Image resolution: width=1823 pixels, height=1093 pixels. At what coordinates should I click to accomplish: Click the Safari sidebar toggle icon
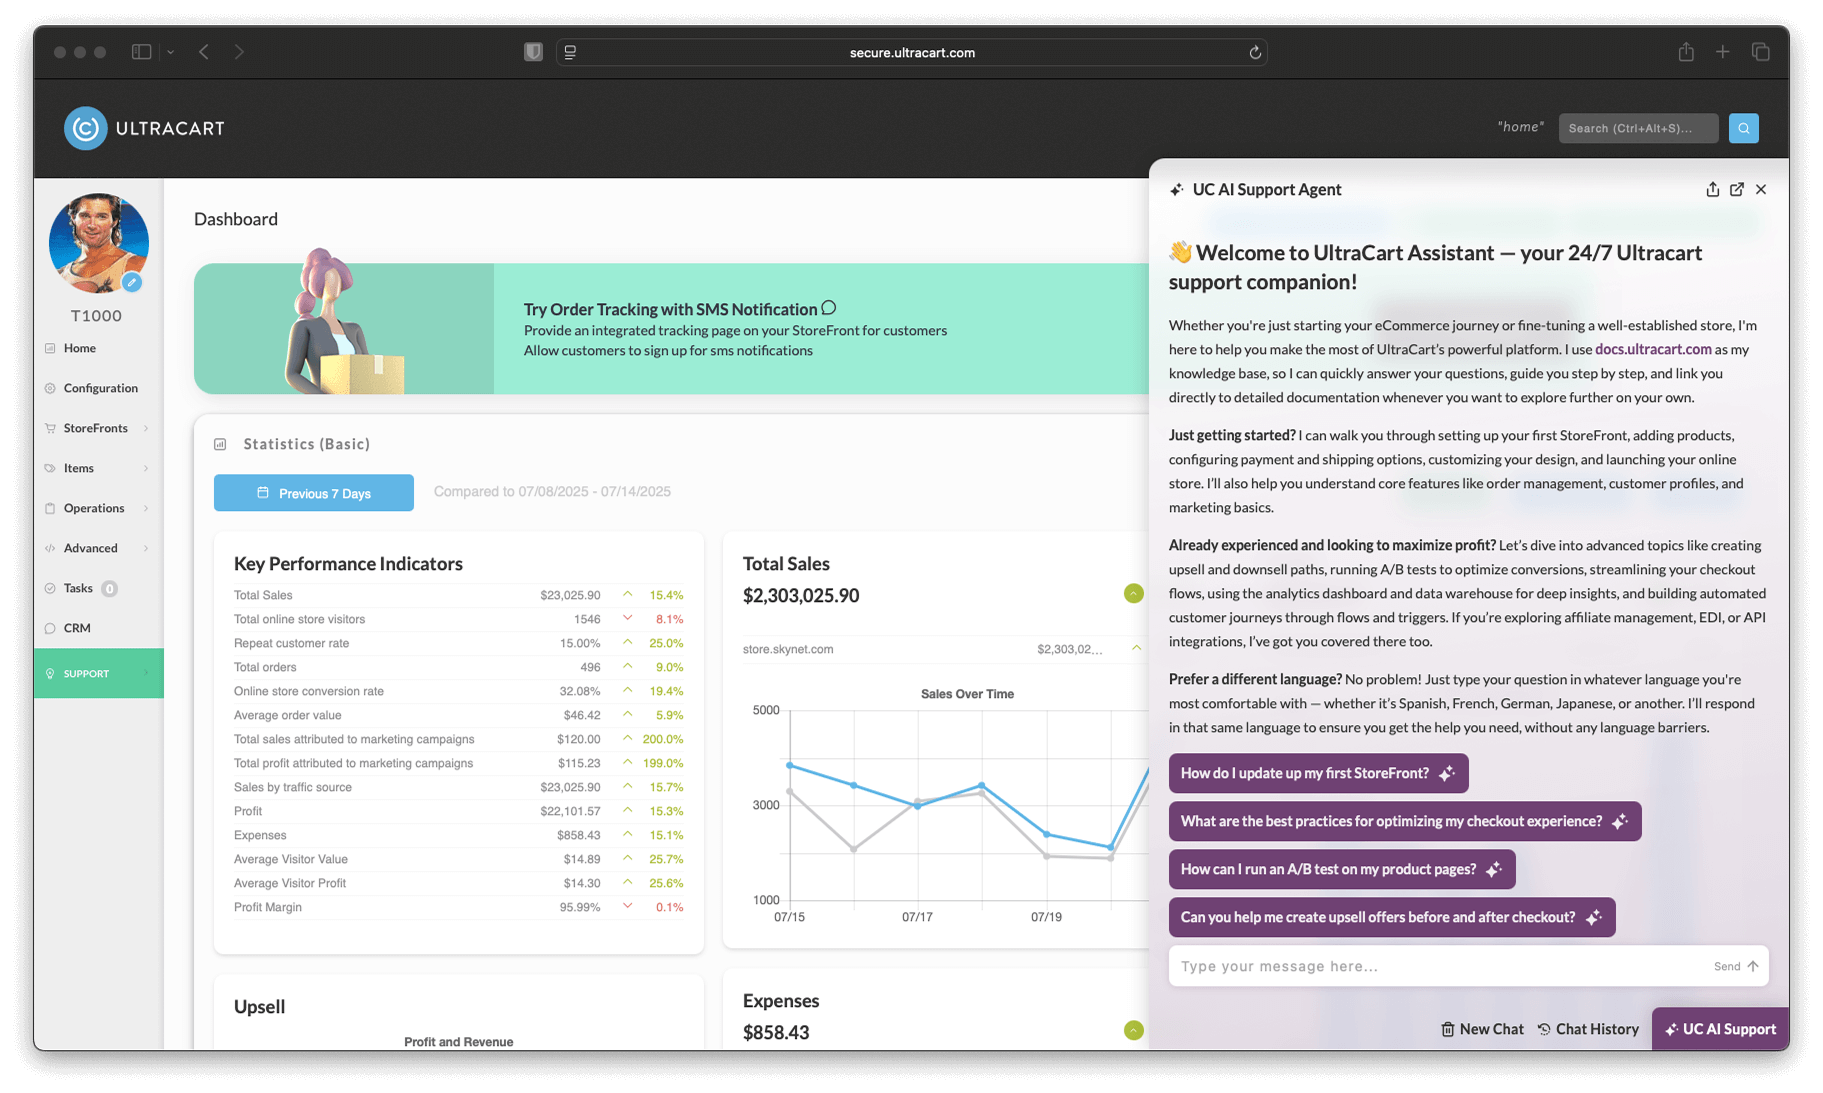coord(142,52)
